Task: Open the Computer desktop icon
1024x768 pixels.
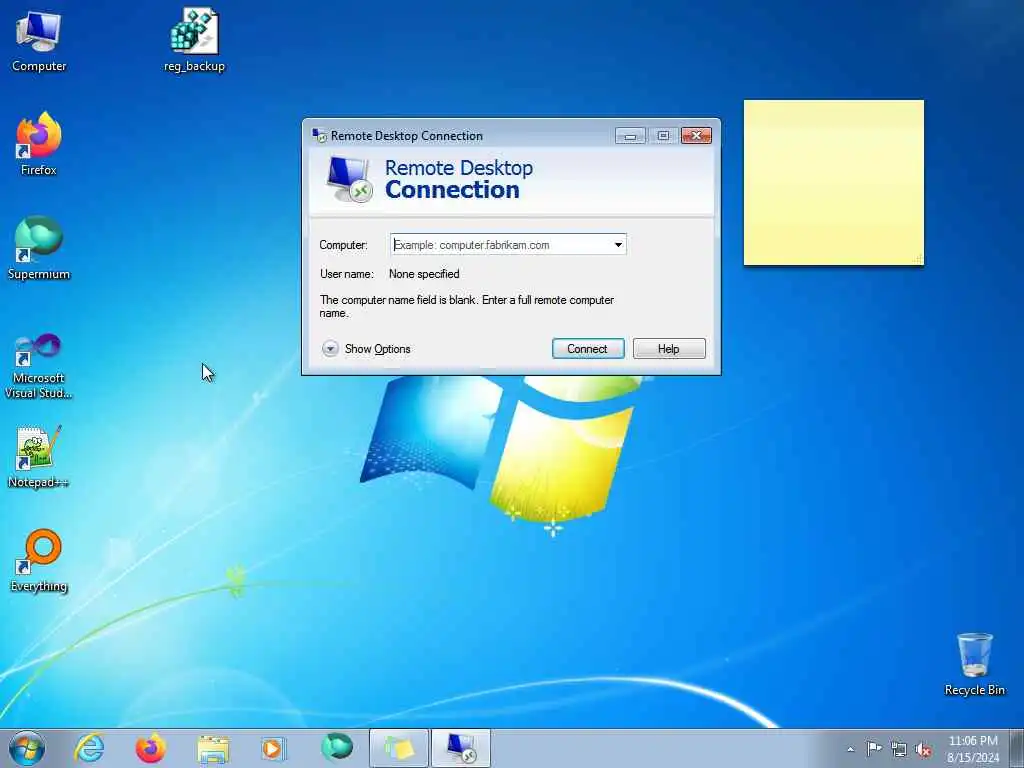Action: [x=39, y=40]
